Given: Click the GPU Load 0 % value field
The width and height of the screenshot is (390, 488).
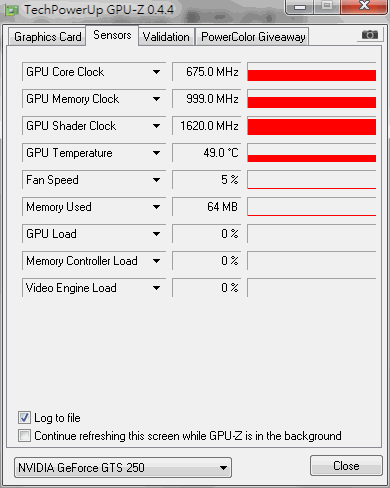Looking at the screenshot, I should (x=206, y=234).
